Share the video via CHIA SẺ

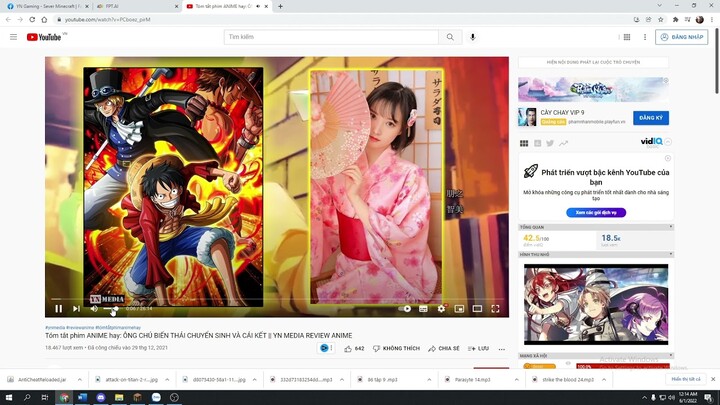444,349
